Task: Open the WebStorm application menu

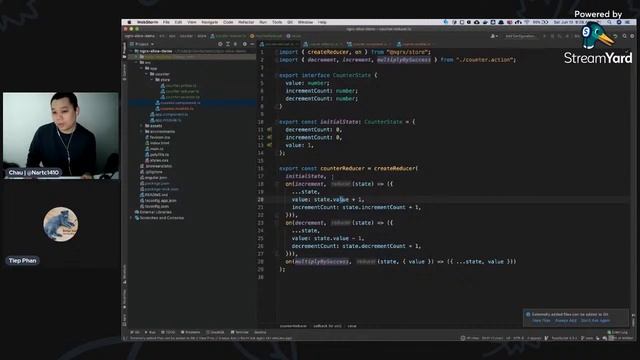Action: [147, 22]
